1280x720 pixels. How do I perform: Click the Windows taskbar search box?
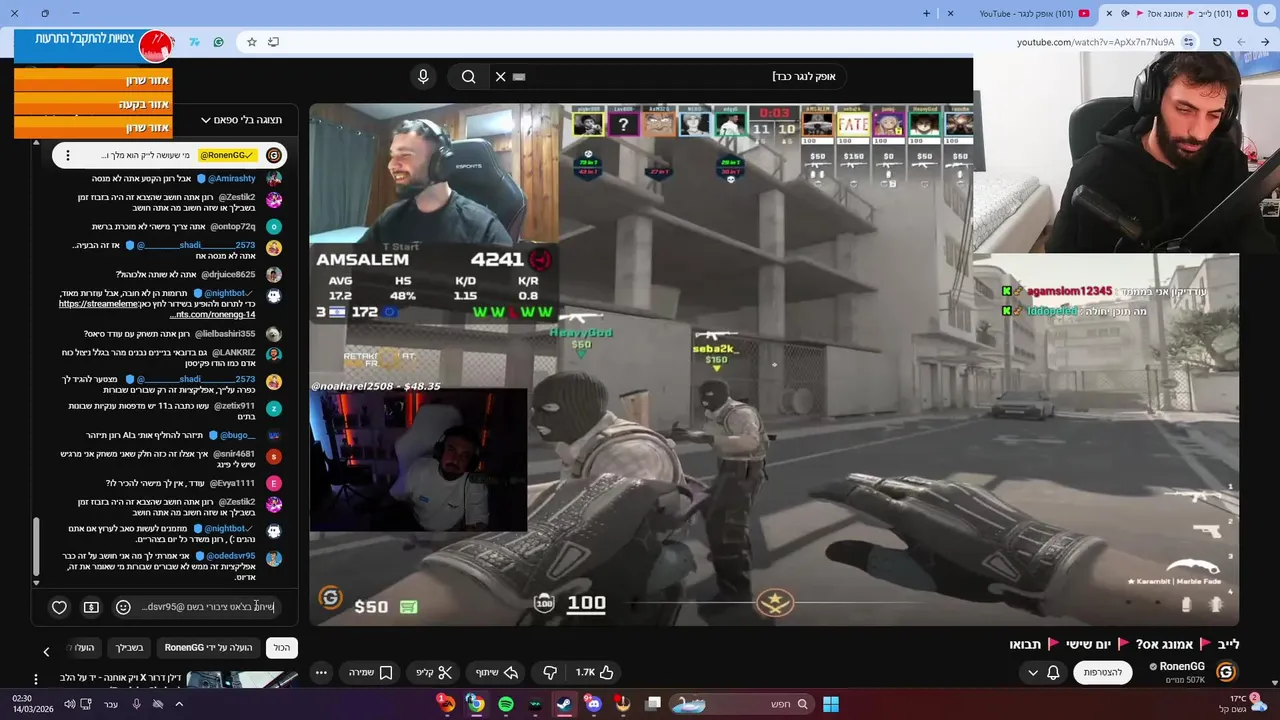pyautogui.click(x=740, y=704)
